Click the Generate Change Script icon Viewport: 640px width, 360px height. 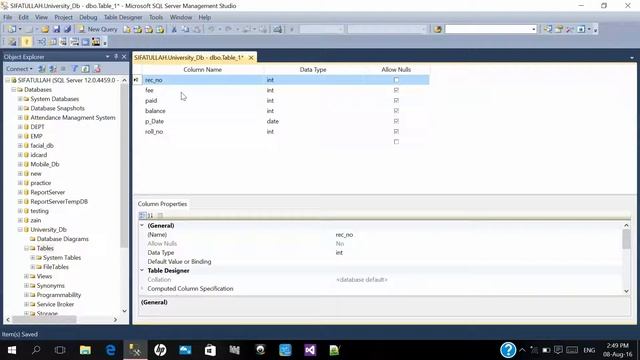tap(12, 42)
